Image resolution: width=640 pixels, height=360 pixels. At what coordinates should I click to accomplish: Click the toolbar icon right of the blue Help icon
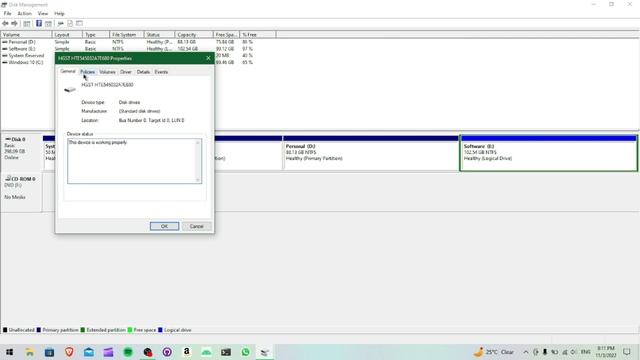(x=48, y=24)
